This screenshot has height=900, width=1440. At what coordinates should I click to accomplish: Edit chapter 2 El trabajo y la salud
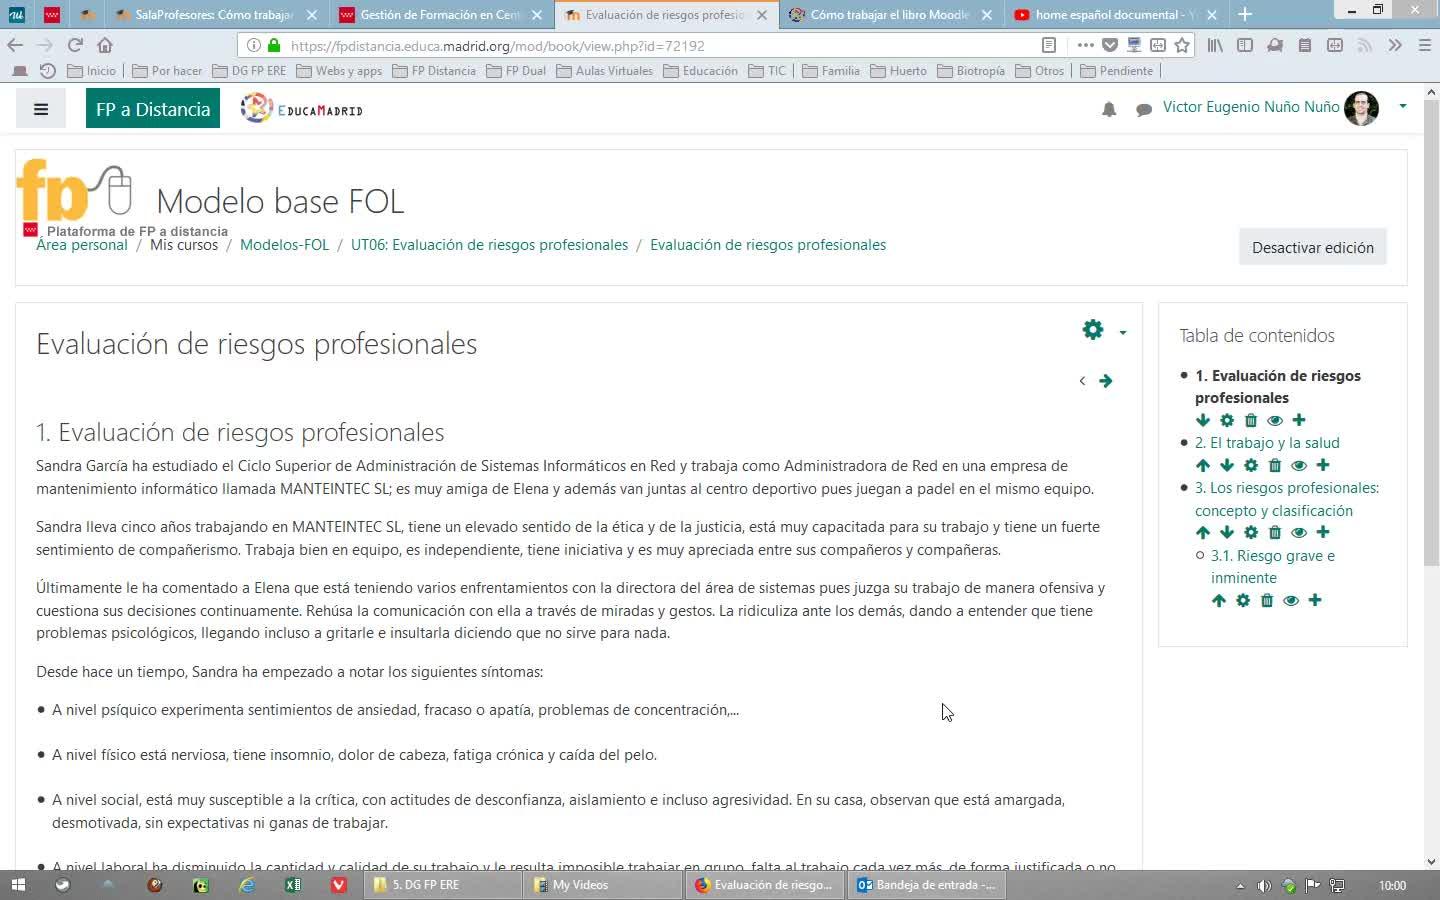click(1251, 465)
